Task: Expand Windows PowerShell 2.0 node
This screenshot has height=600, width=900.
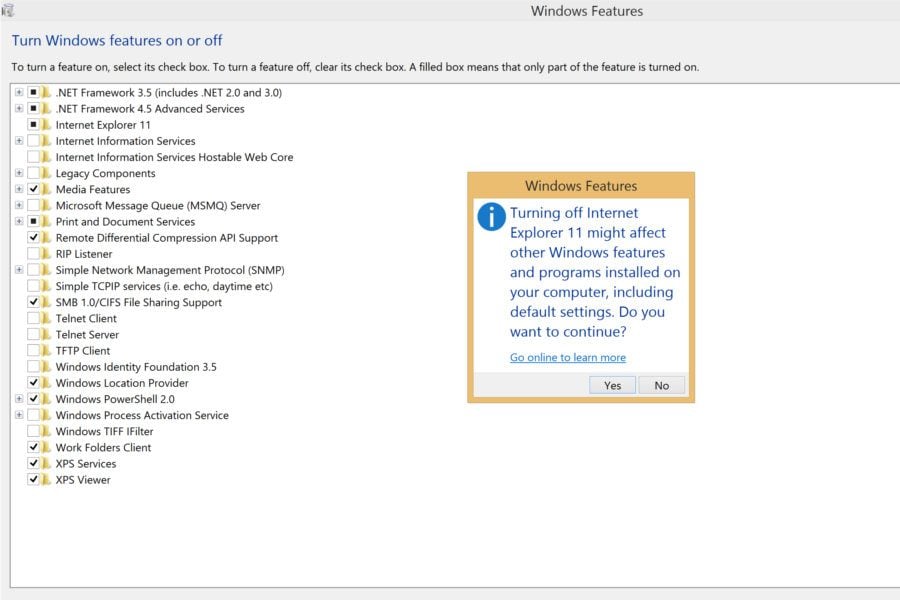Action: pyautogui.click(x=19, y=398)
